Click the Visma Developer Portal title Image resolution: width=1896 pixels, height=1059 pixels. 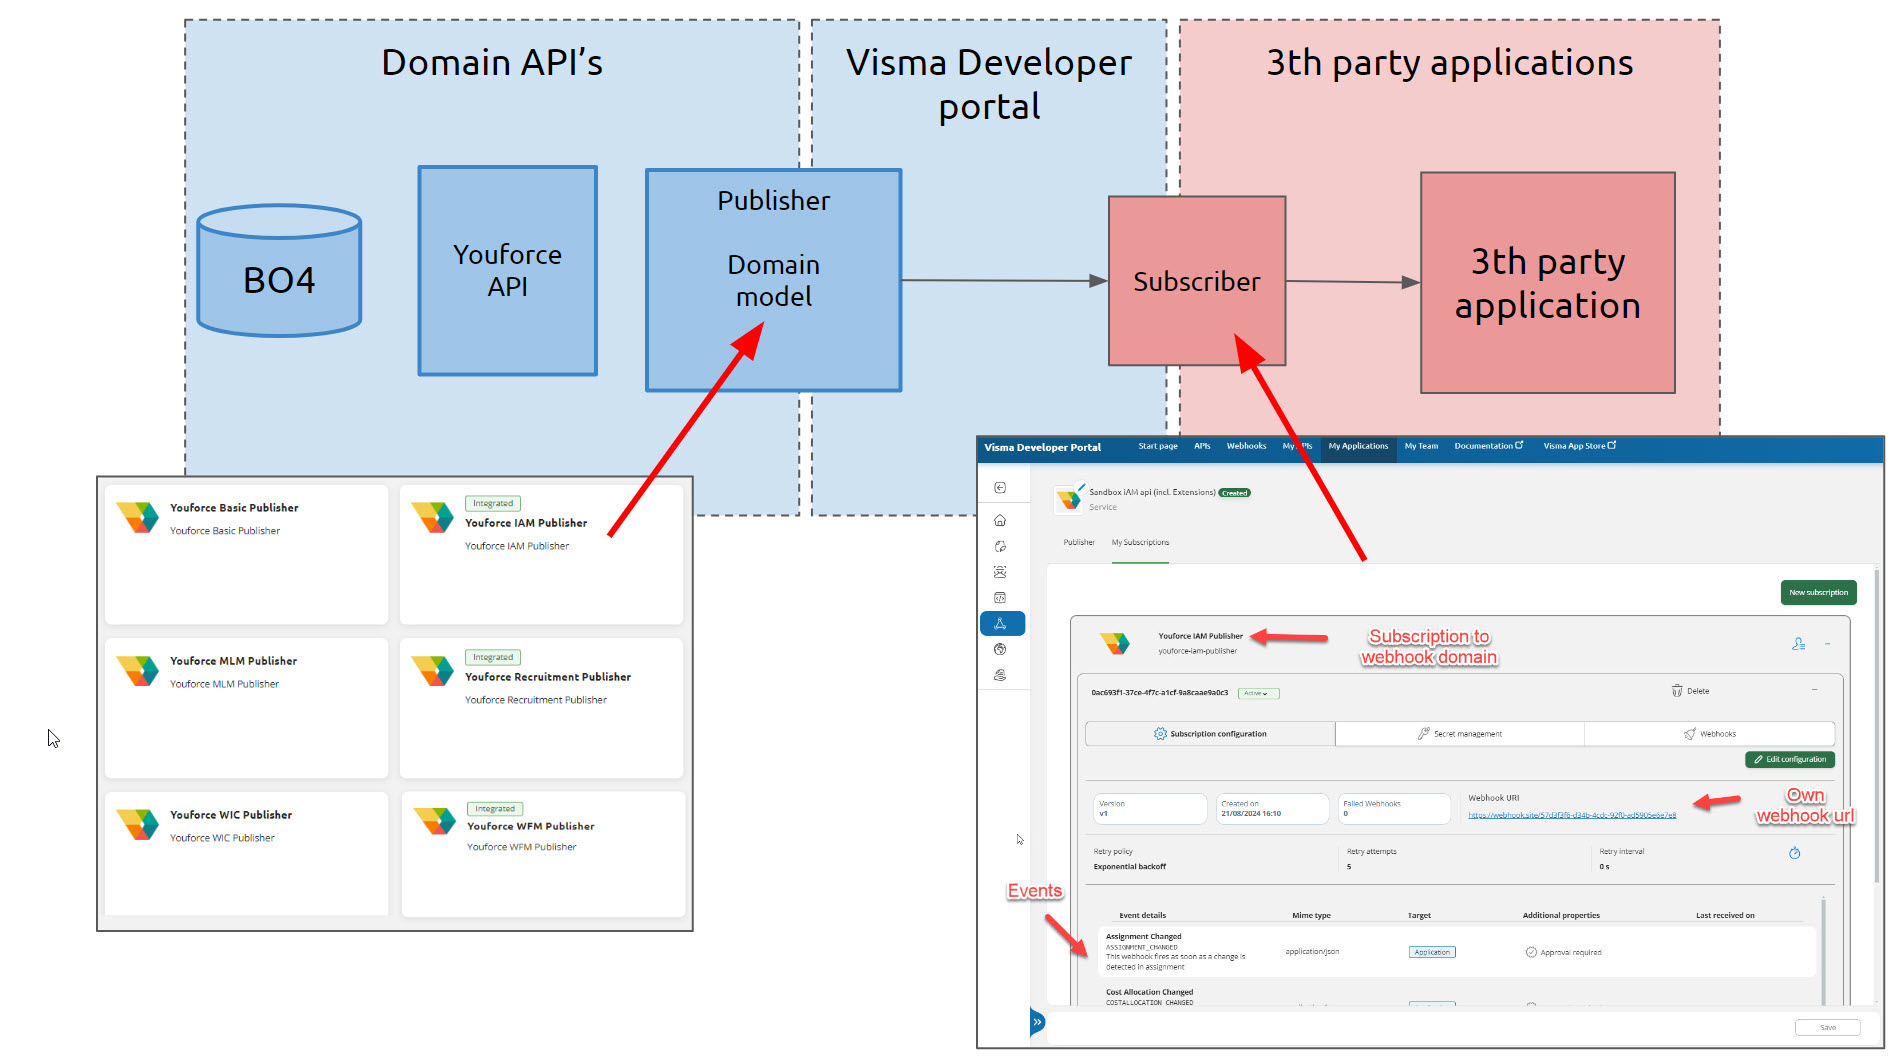tap(1042, 447)
